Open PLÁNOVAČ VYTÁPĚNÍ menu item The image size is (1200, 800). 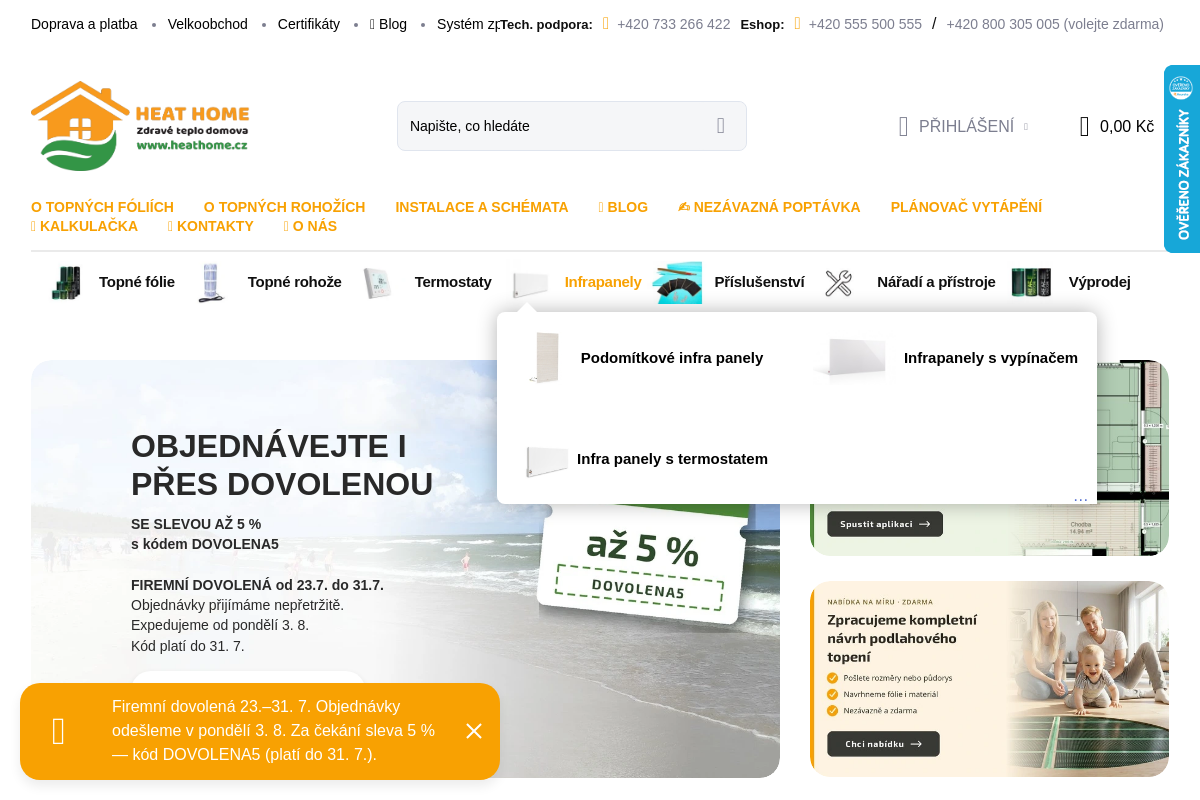[966, 207]
